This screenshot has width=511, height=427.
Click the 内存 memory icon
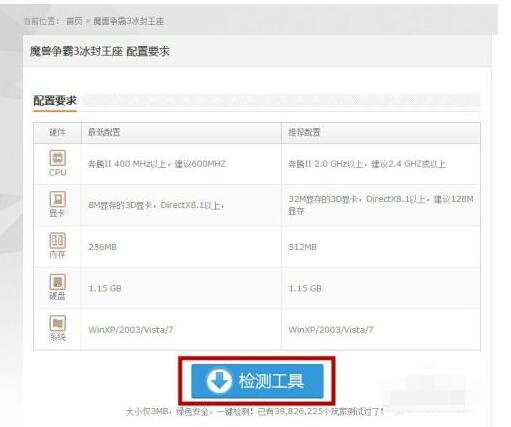pos(57,240)
